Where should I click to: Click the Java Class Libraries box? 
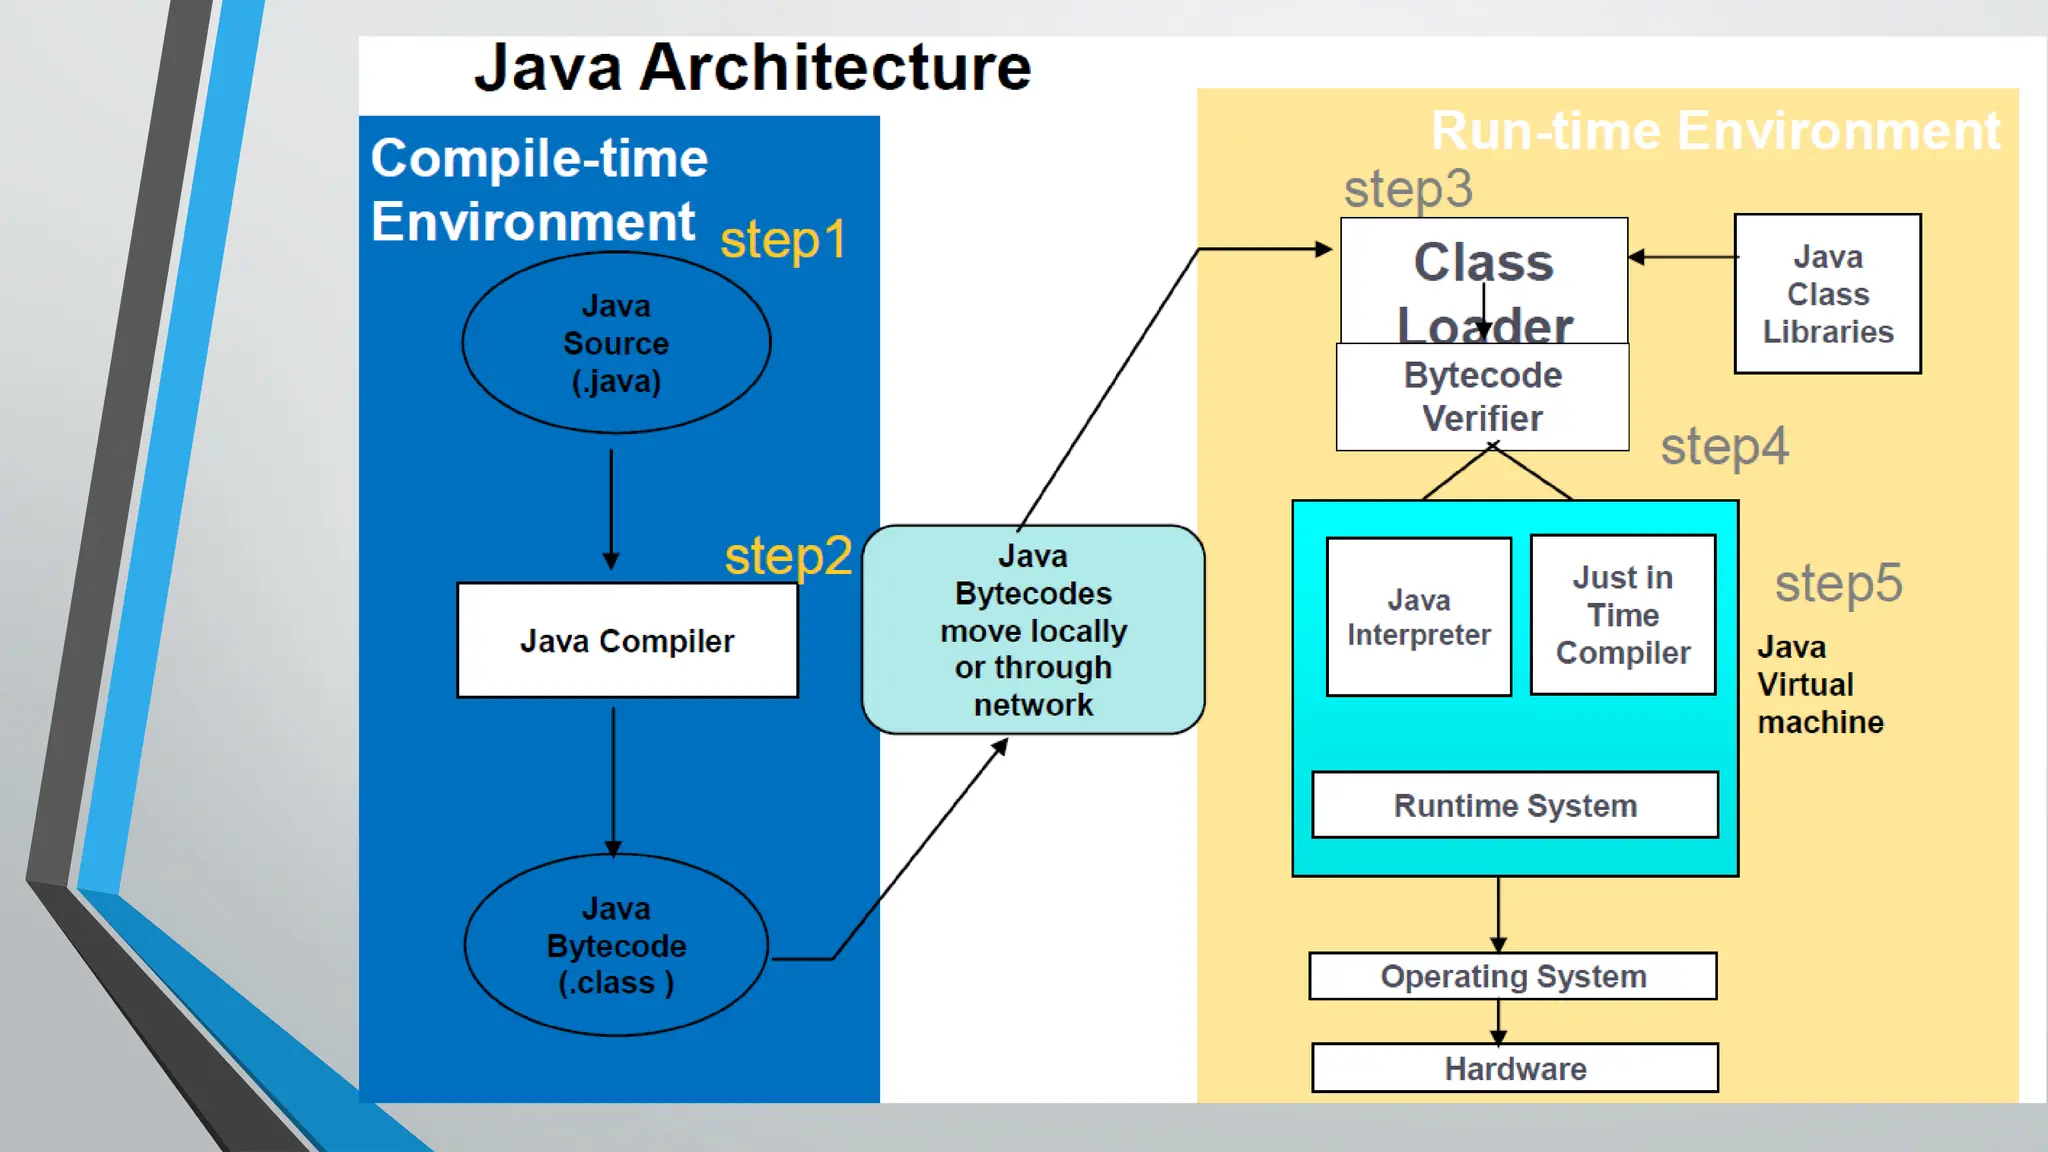[x=1827, y=294]
